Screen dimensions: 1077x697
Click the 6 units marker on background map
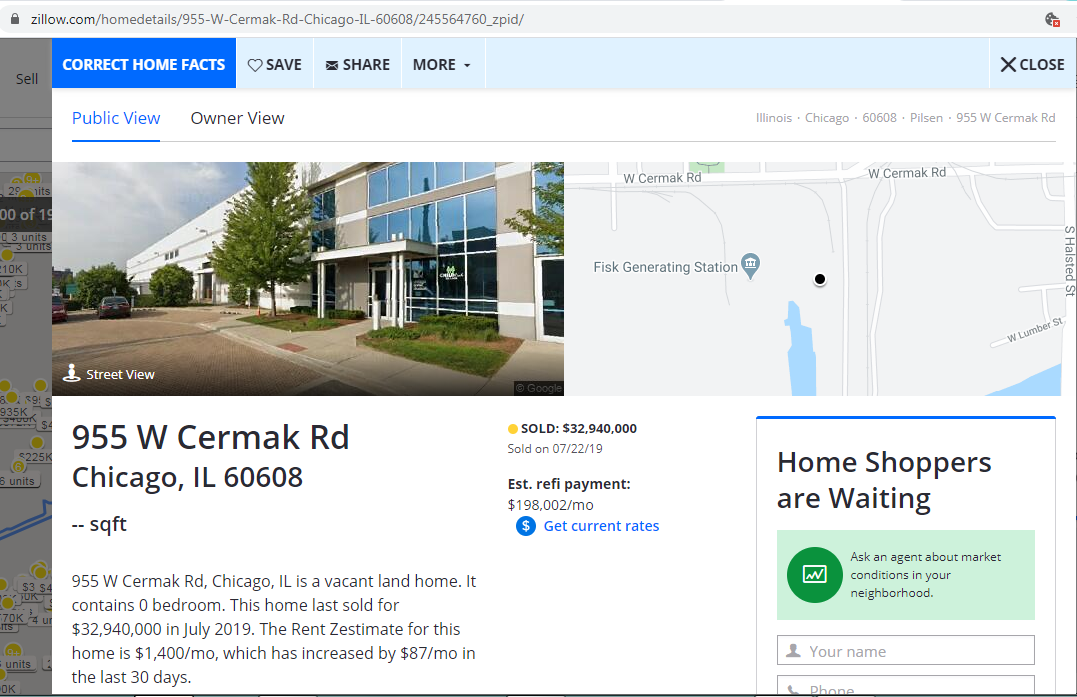click(x=17, y=481)
